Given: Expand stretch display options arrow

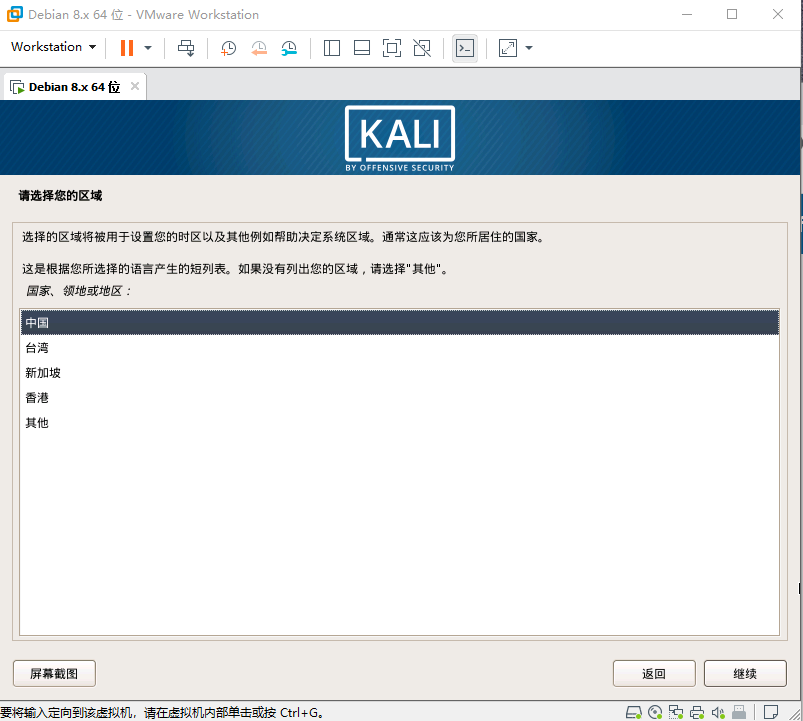Looking at the screenshot, I should tap(529, 48).
